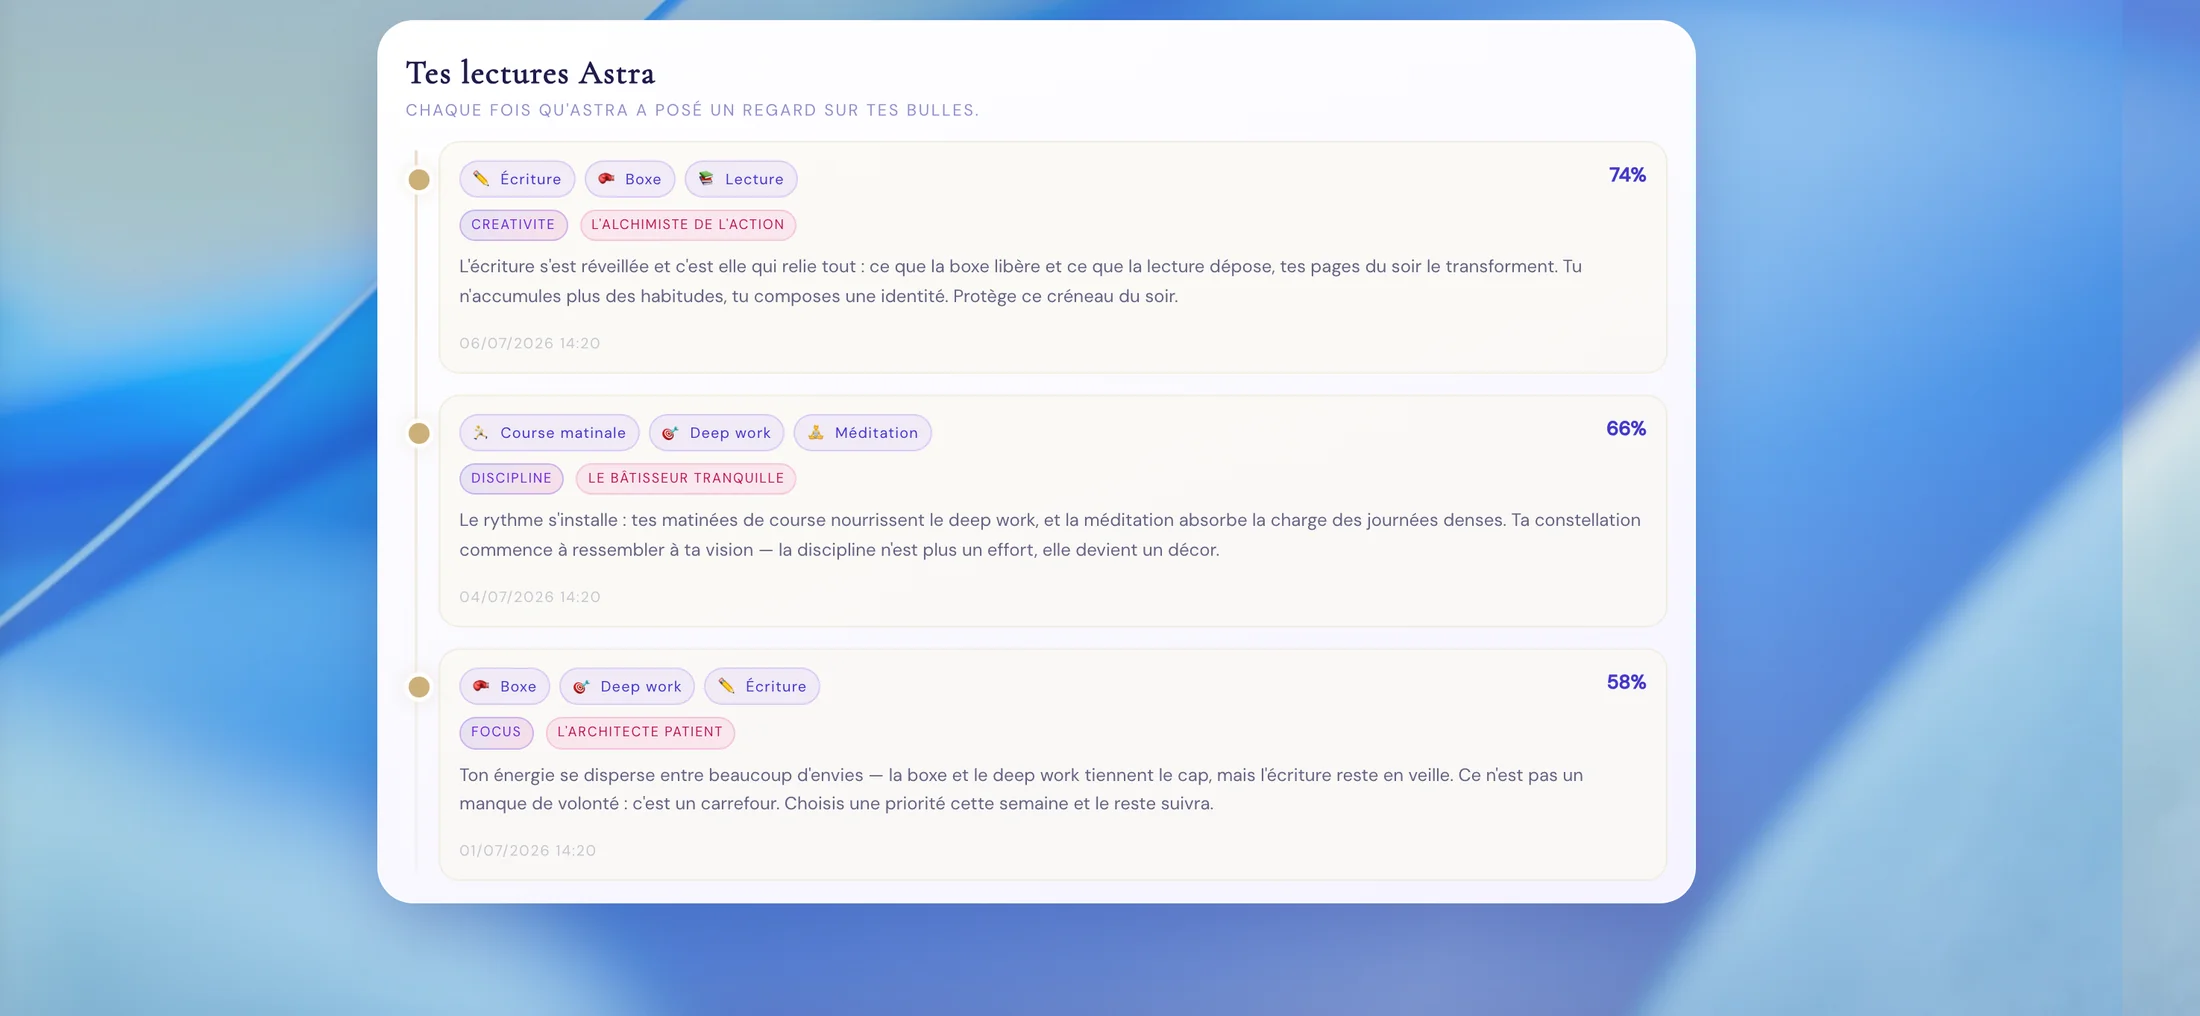Click the date 04/07/2026 14:20
Viewport: 2200px width, 1016px height.
click(530, 597)
